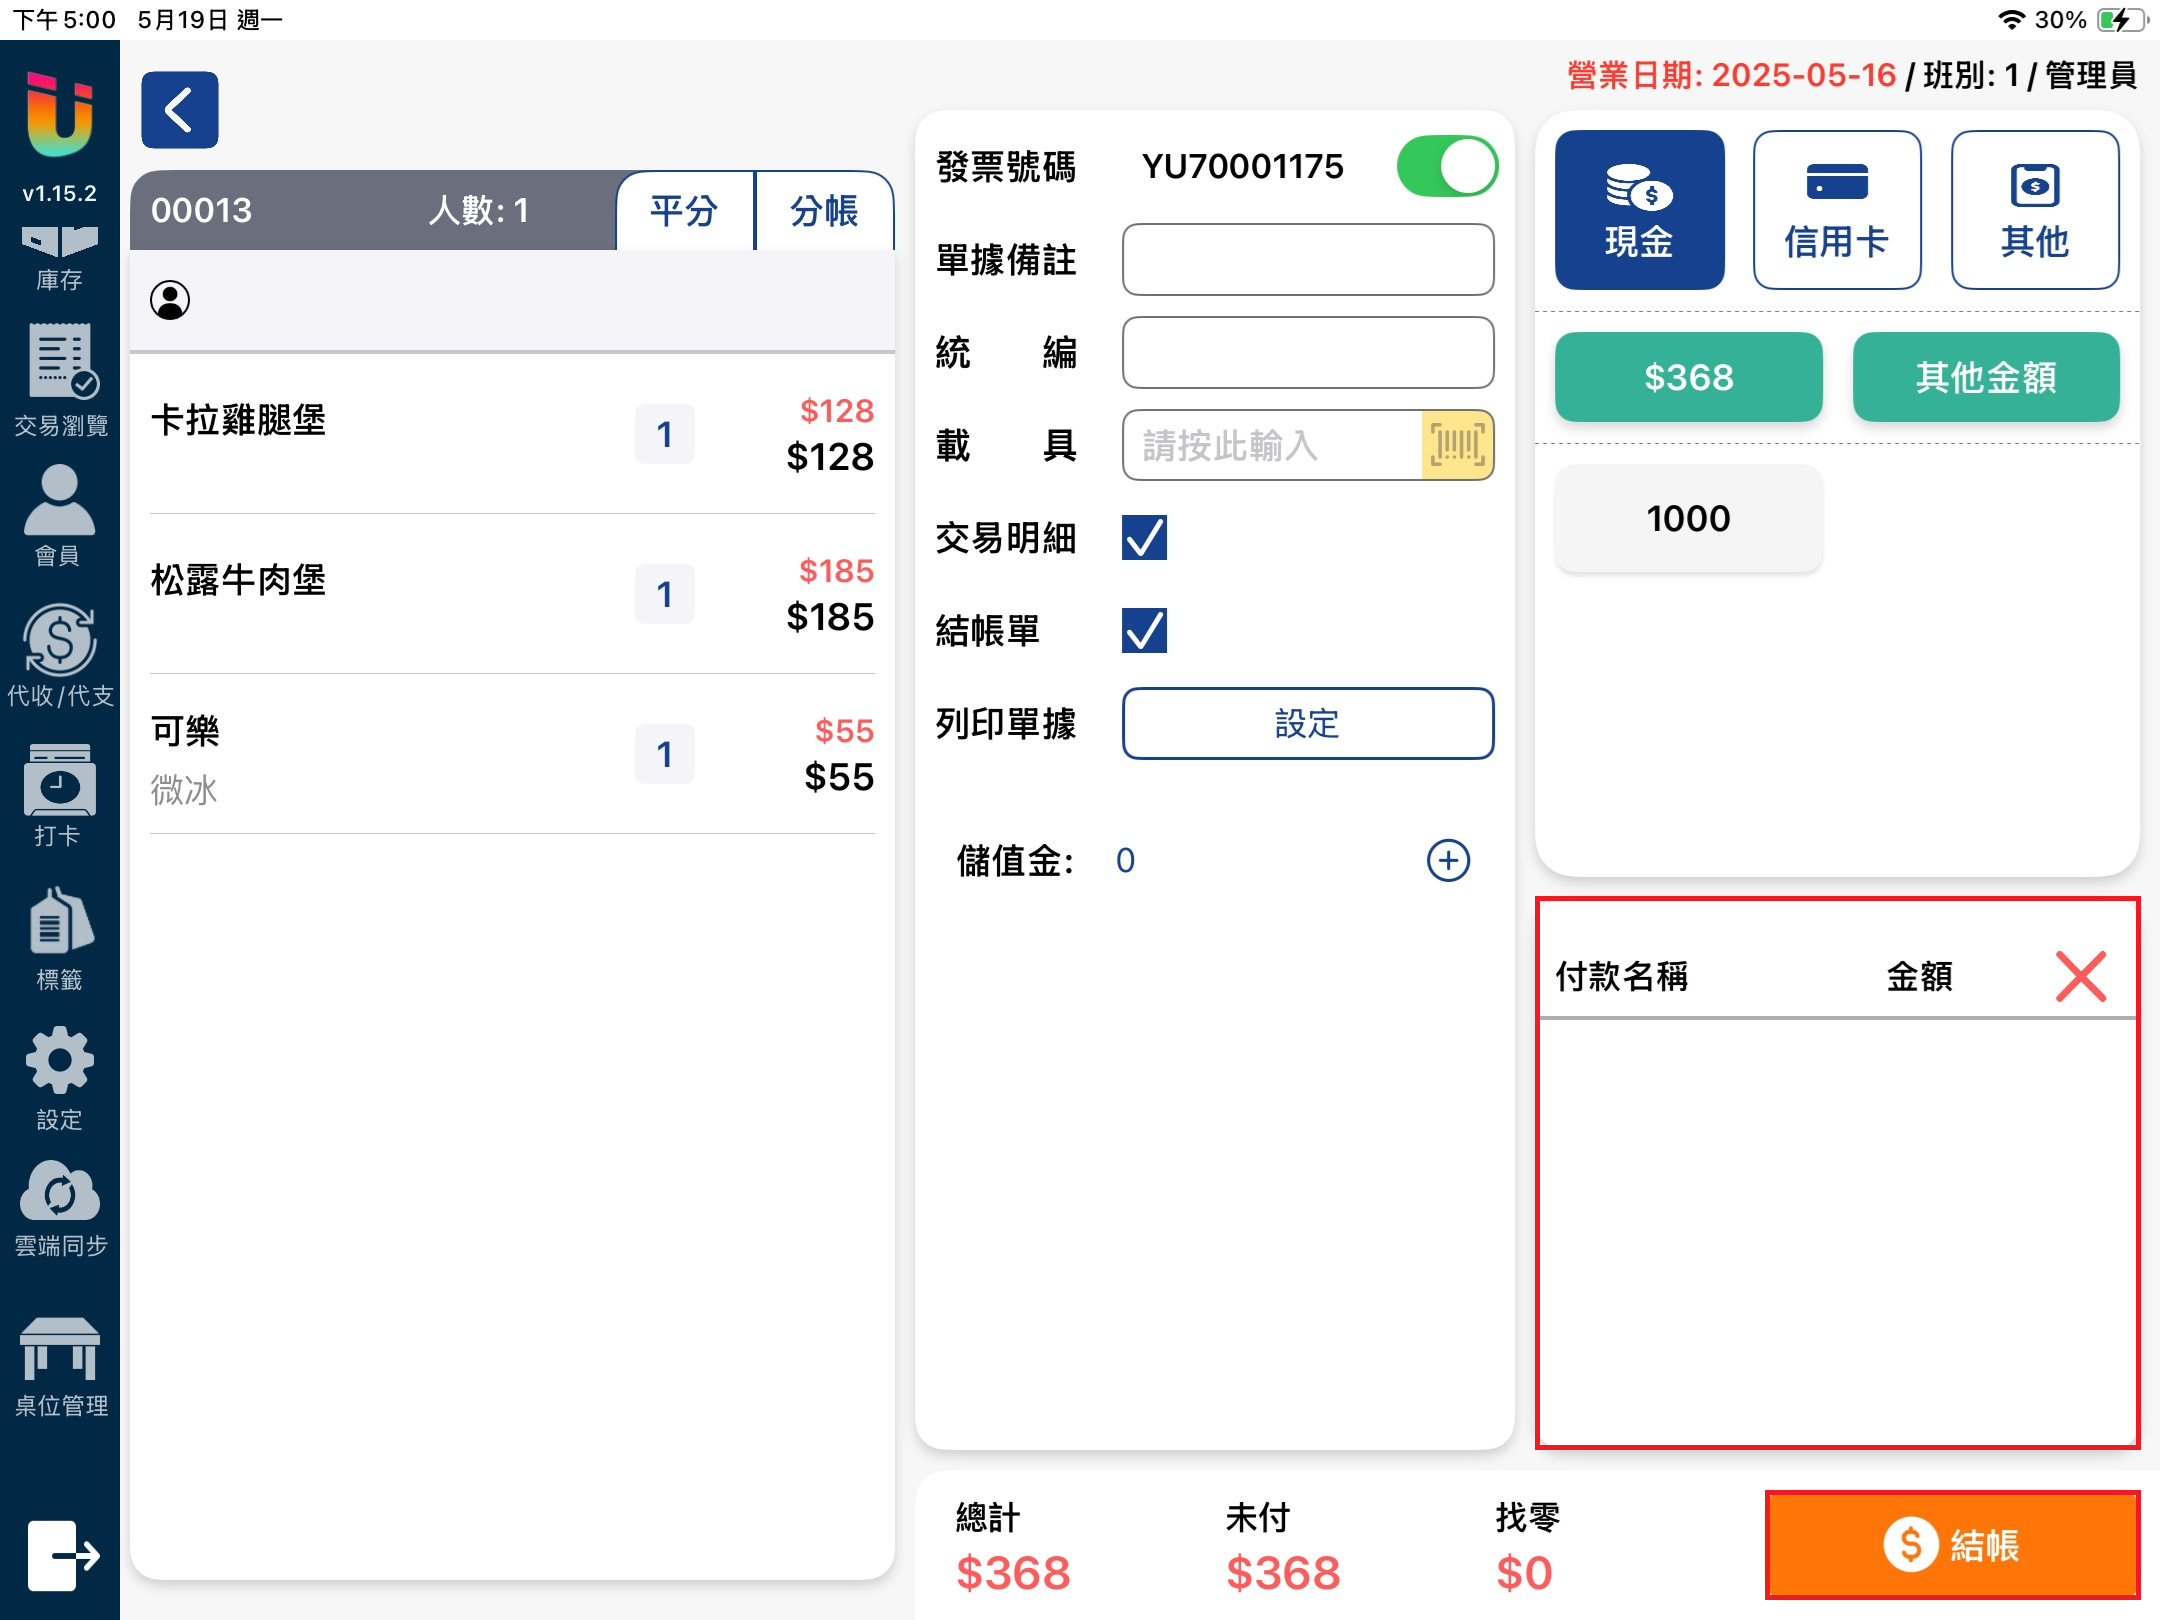Open the 標籤 label icon
The width and height of the screenshot is (2178, 1620).
[59, 937]
